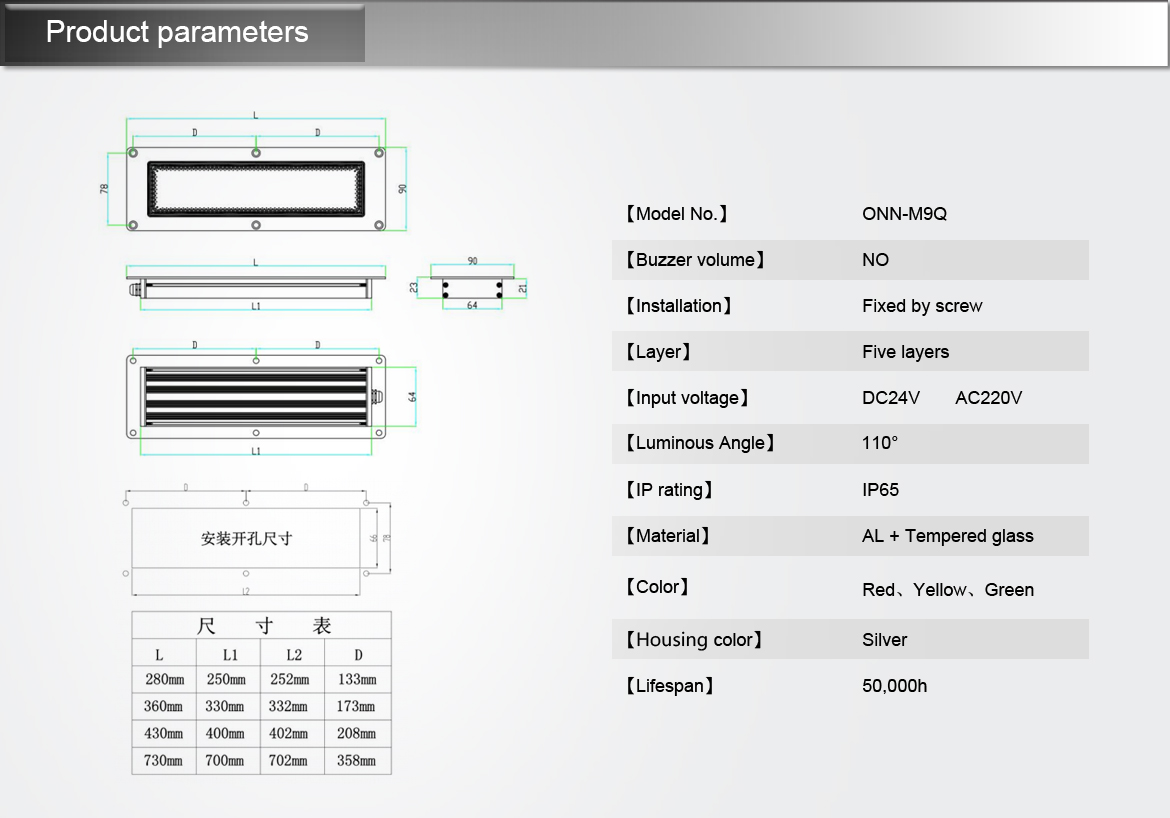The image size is (1170, 818).
Task: Select the 280mm cell in column L
Action: pos(163,680)
